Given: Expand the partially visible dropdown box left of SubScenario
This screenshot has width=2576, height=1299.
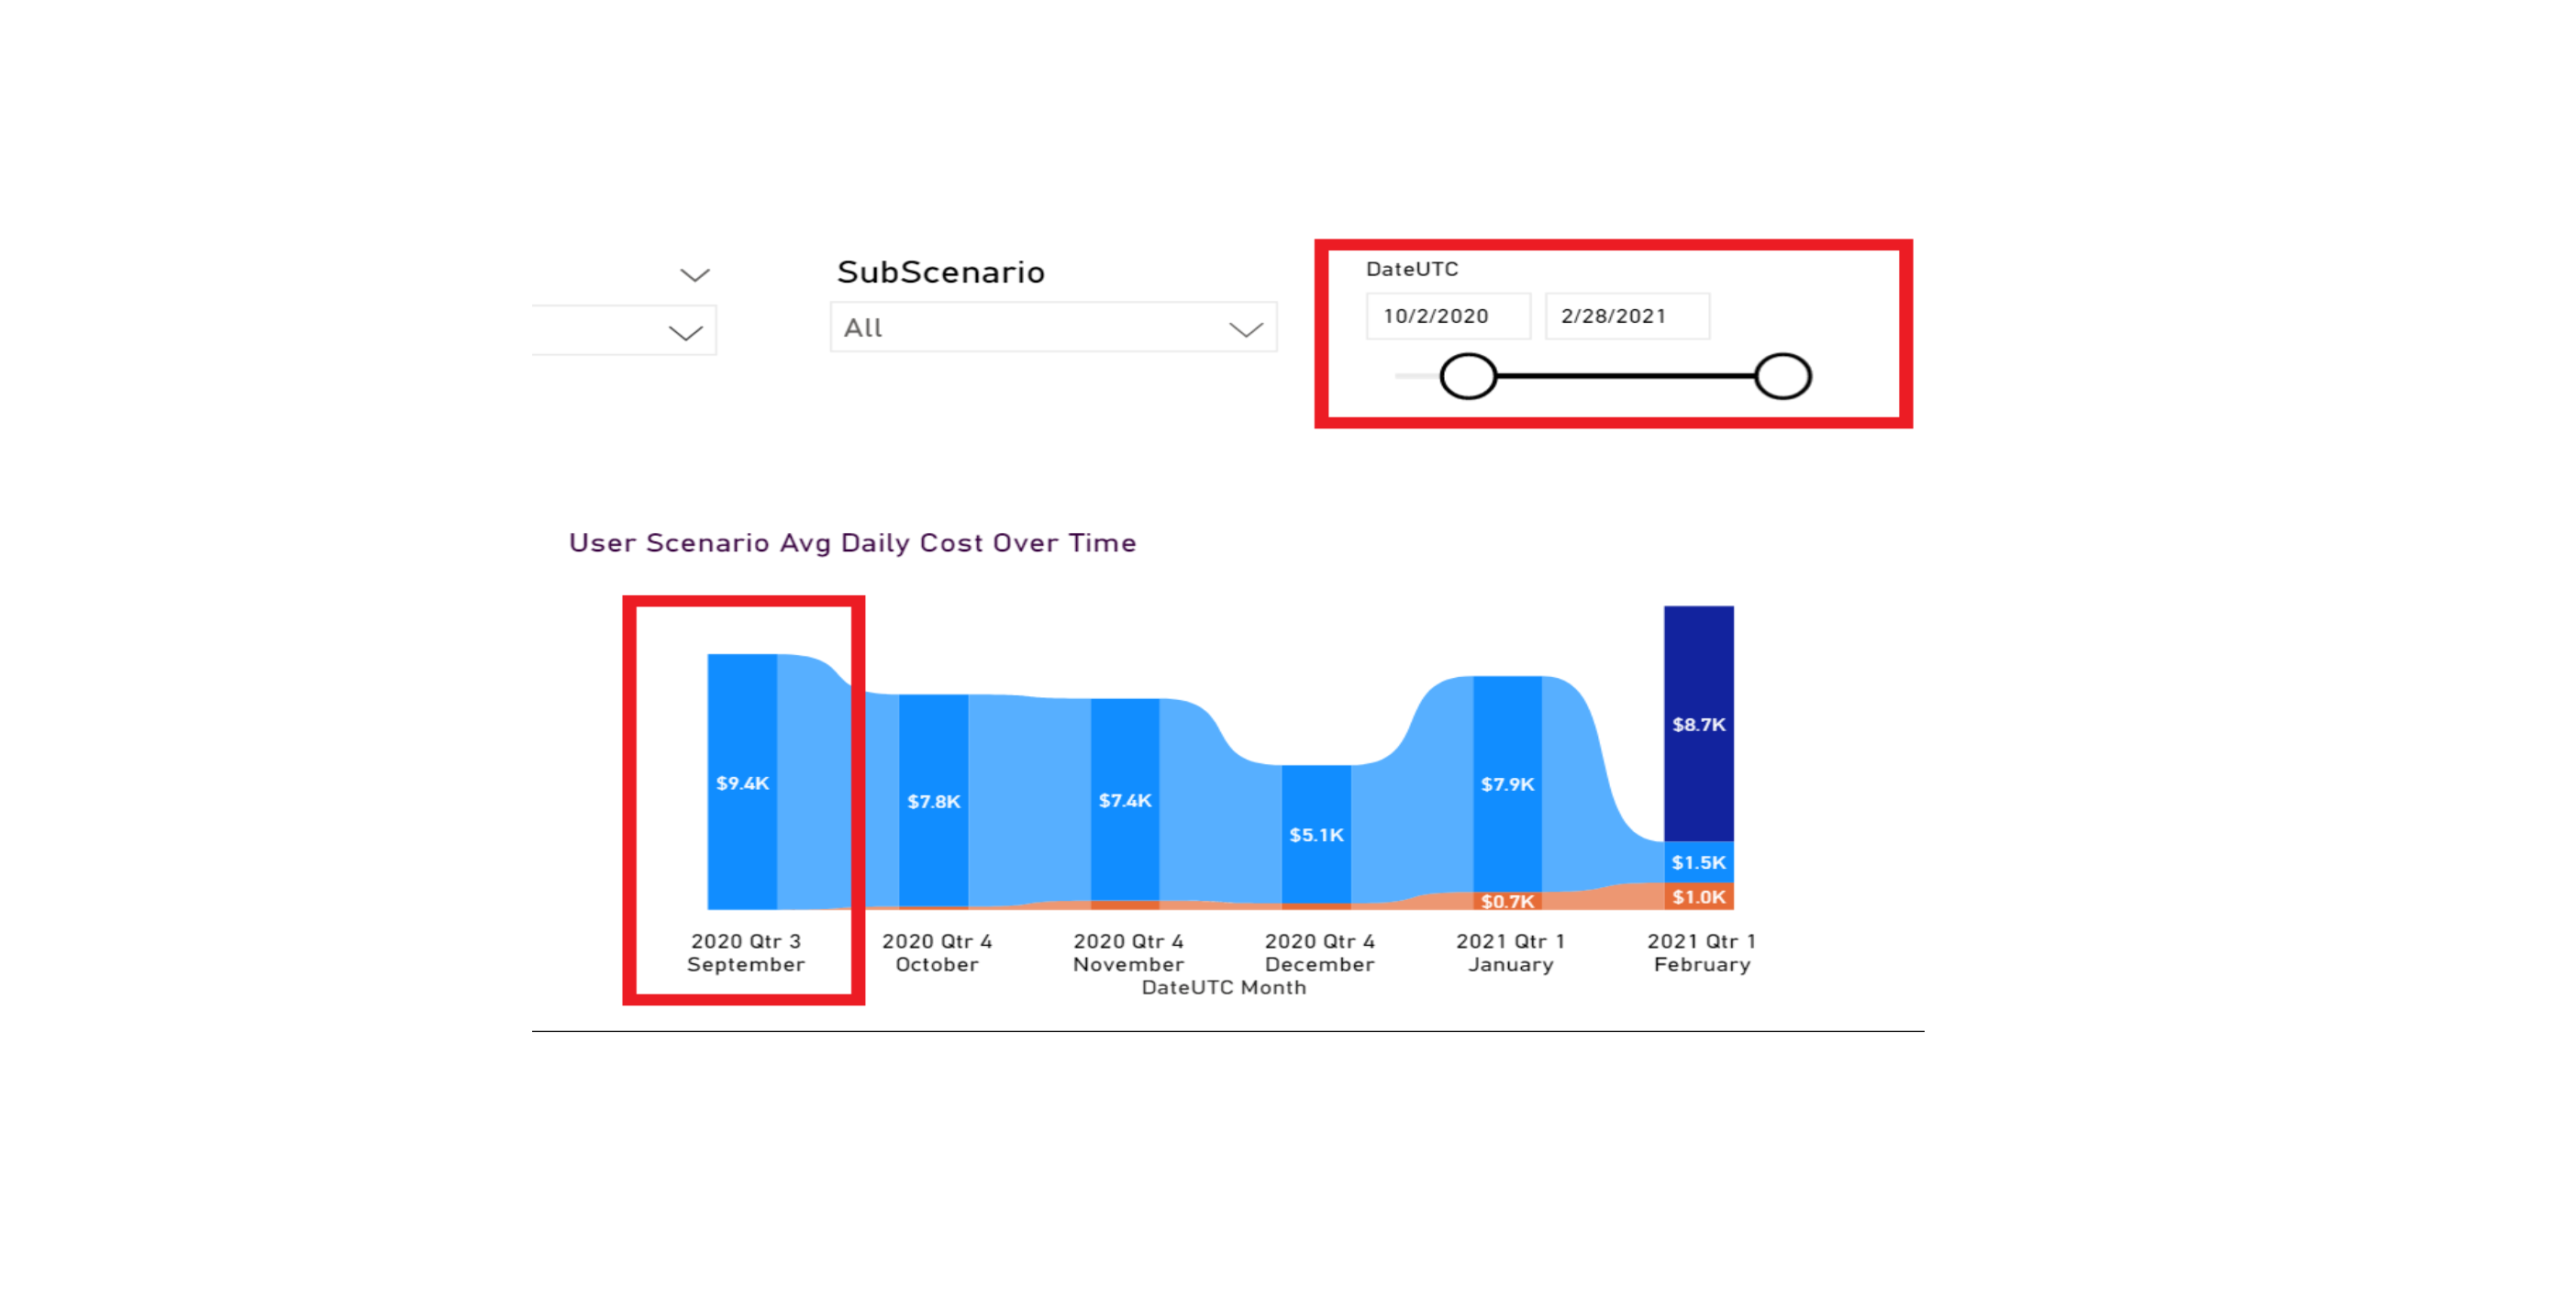Looking at the screenshot, I should click(624, 331).
